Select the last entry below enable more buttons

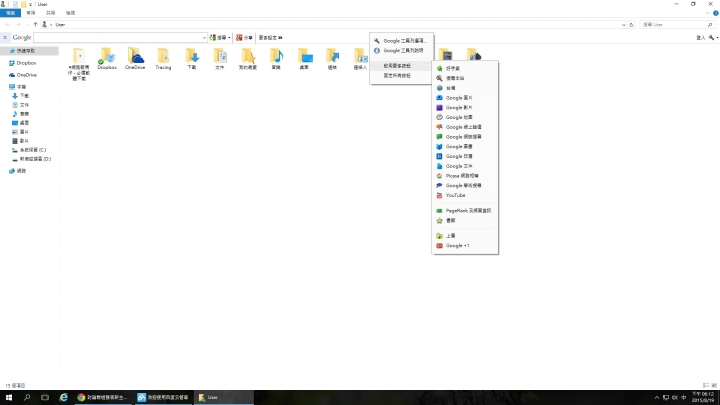coord(401,75)
